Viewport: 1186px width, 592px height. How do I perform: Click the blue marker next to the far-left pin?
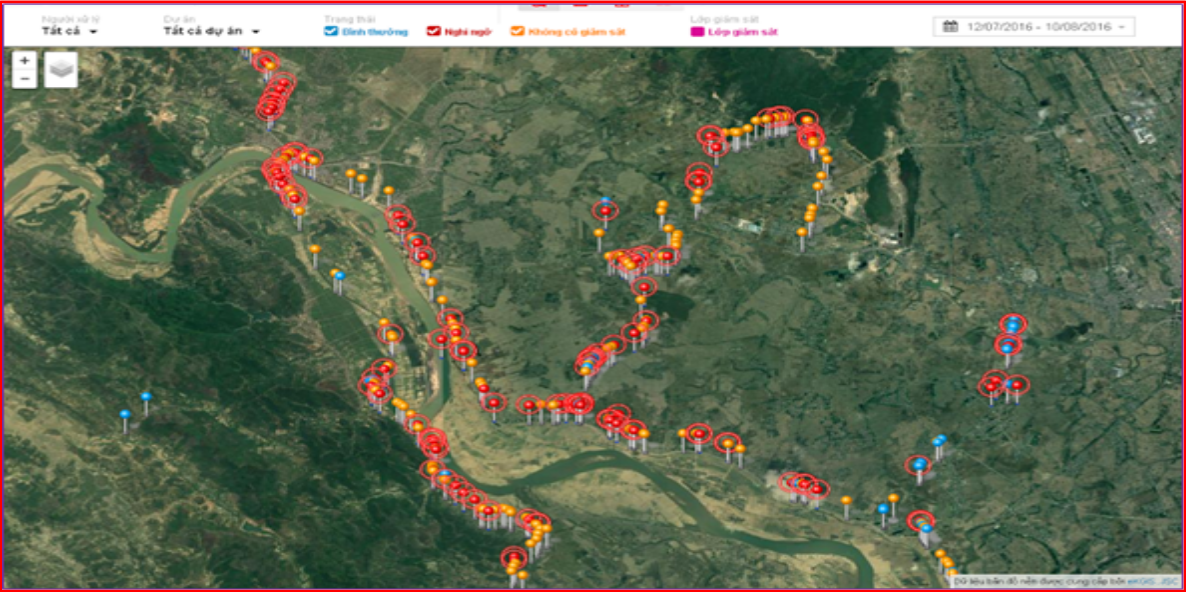click(146, 398)
